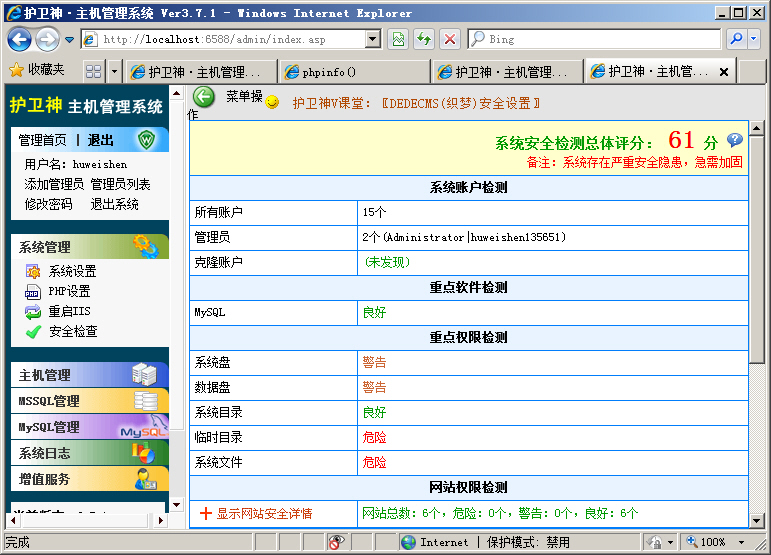Open the address bar dropdown arrow
This screenshot has width=771, height=555.
(373, 39)
